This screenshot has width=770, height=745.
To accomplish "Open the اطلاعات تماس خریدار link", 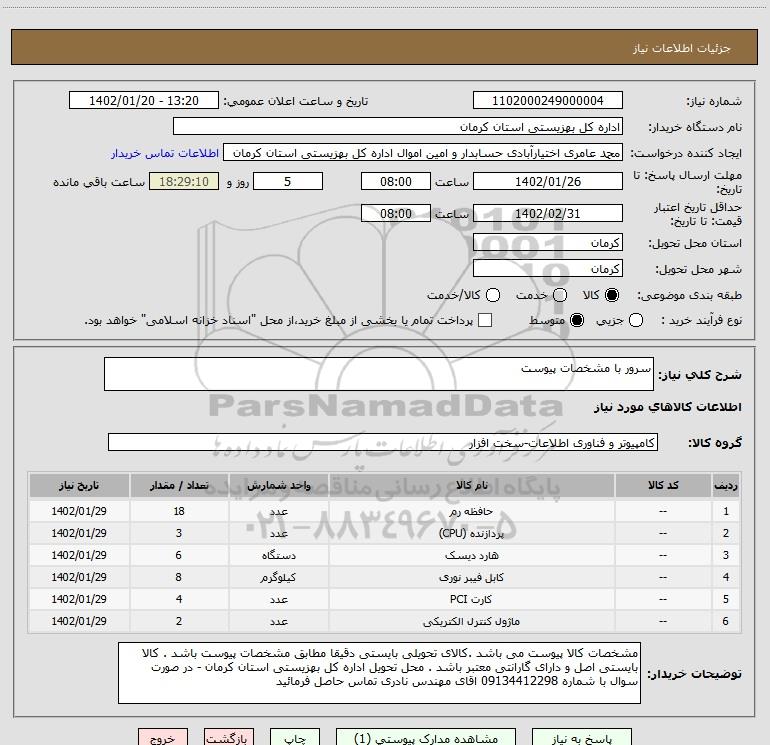I will pos(165,153).
